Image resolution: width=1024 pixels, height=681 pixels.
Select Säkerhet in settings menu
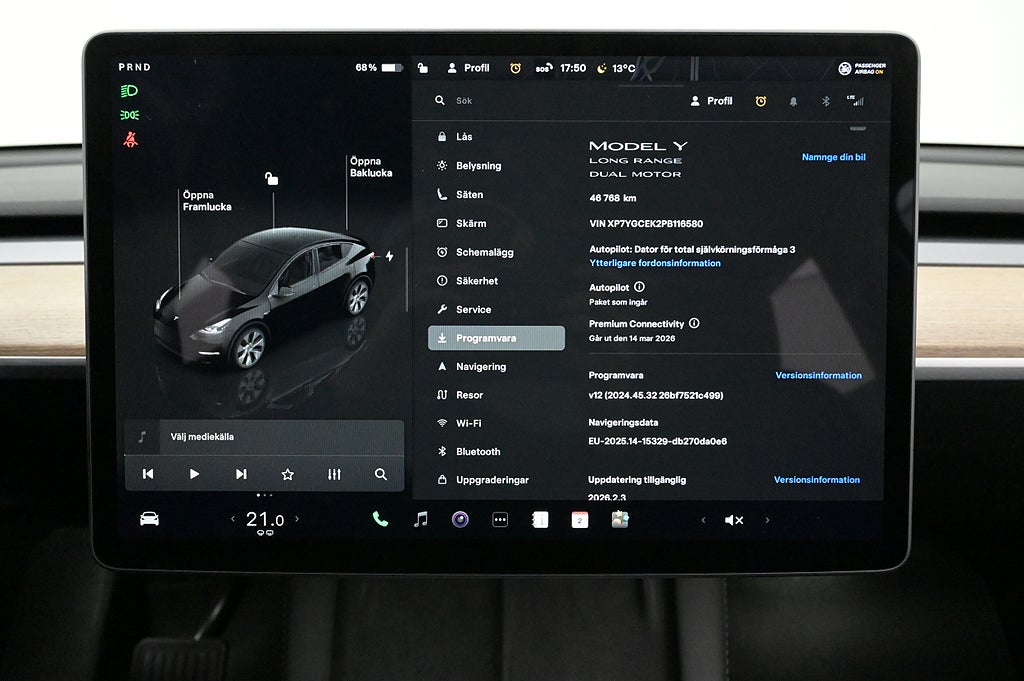476,281
